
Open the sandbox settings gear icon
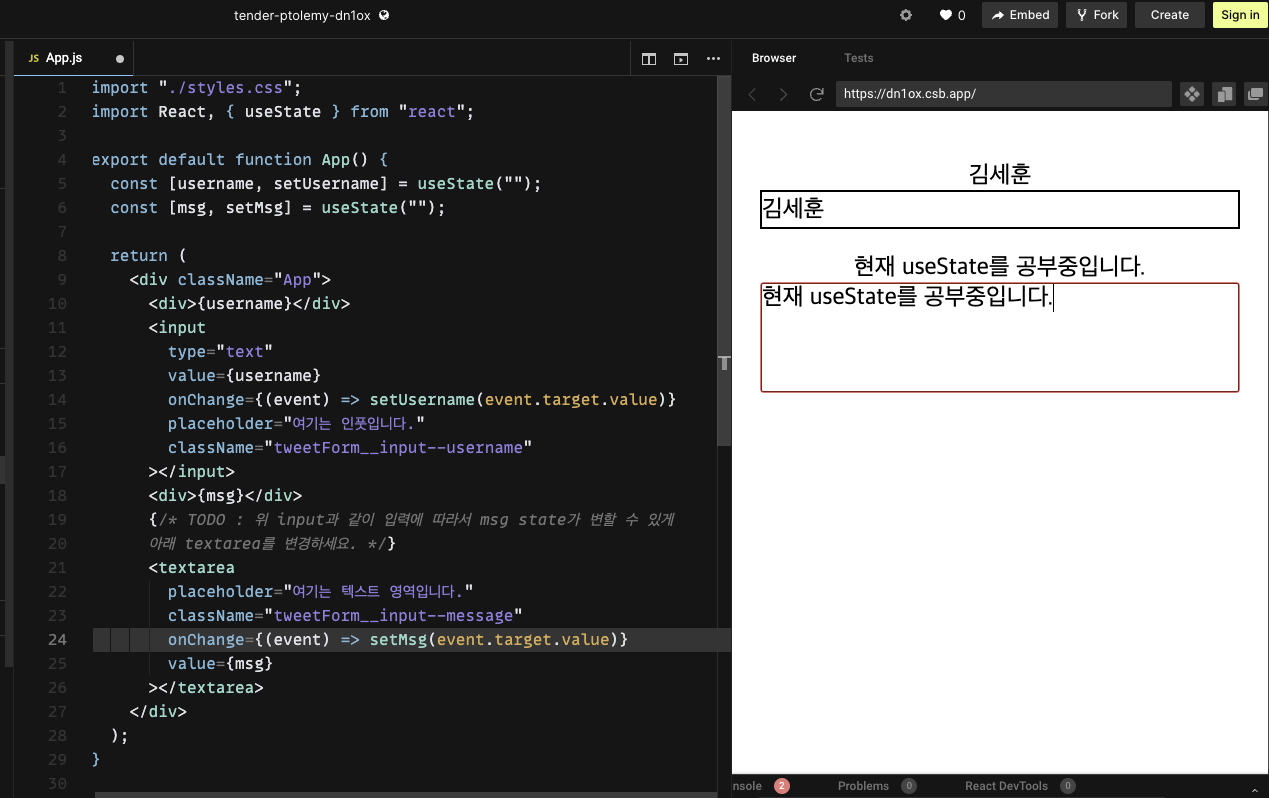(x=906, y=15)
